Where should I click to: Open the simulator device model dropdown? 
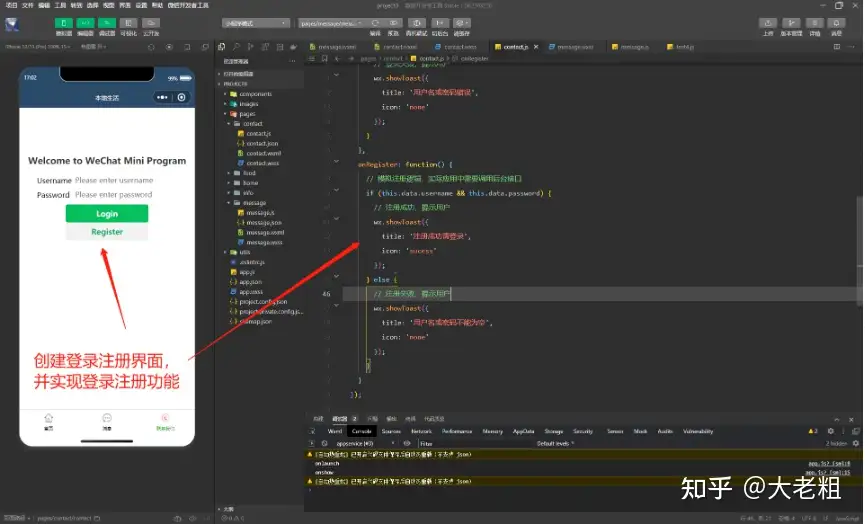(39, 47)
